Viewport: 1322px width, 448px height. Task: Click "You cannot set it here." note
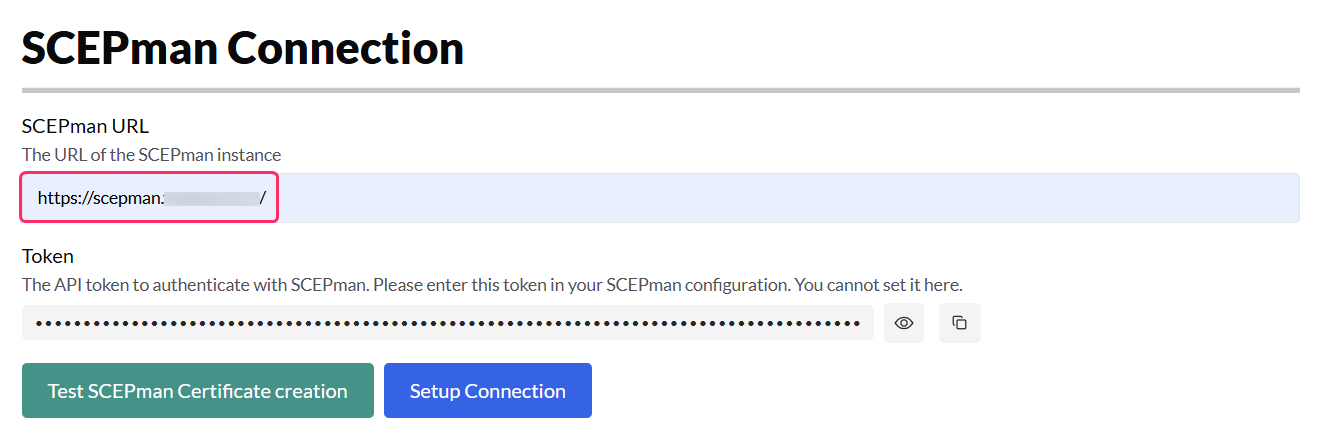(x=878, y=285)
